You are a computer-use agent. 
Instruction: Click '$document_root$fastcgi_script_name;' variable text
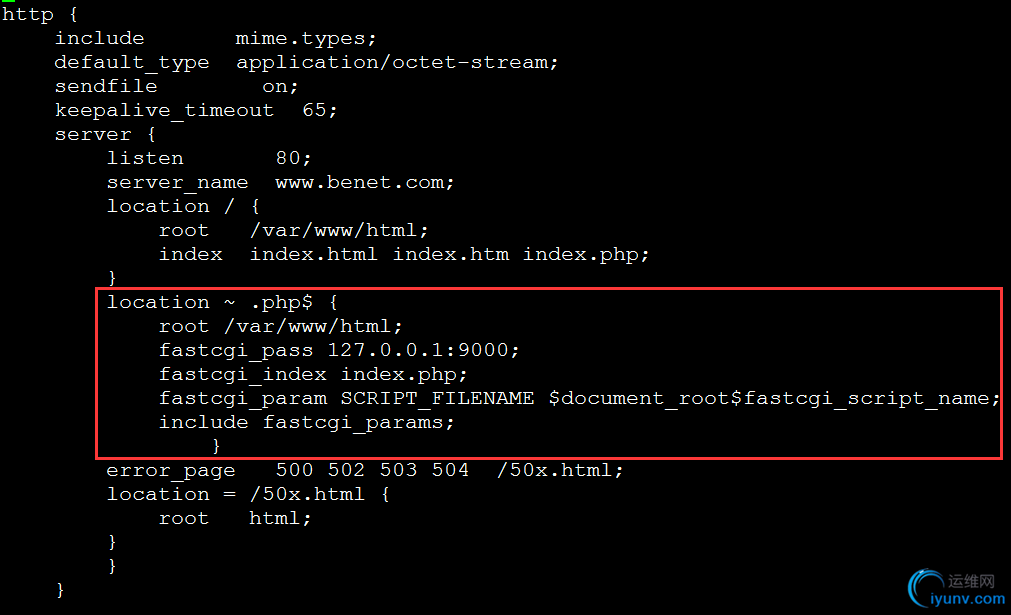pyautogui.click(x=774, y=398)
